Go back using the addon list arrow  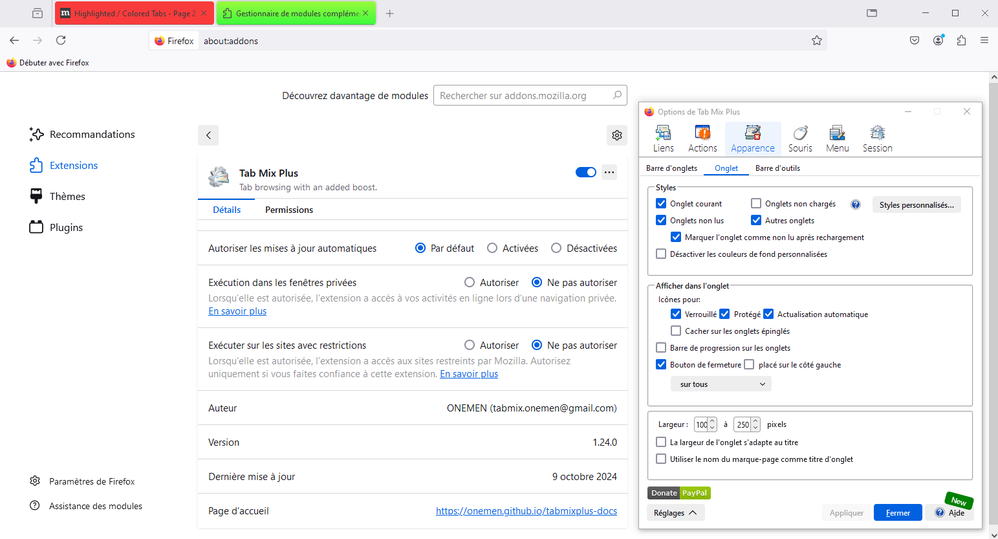208,135
